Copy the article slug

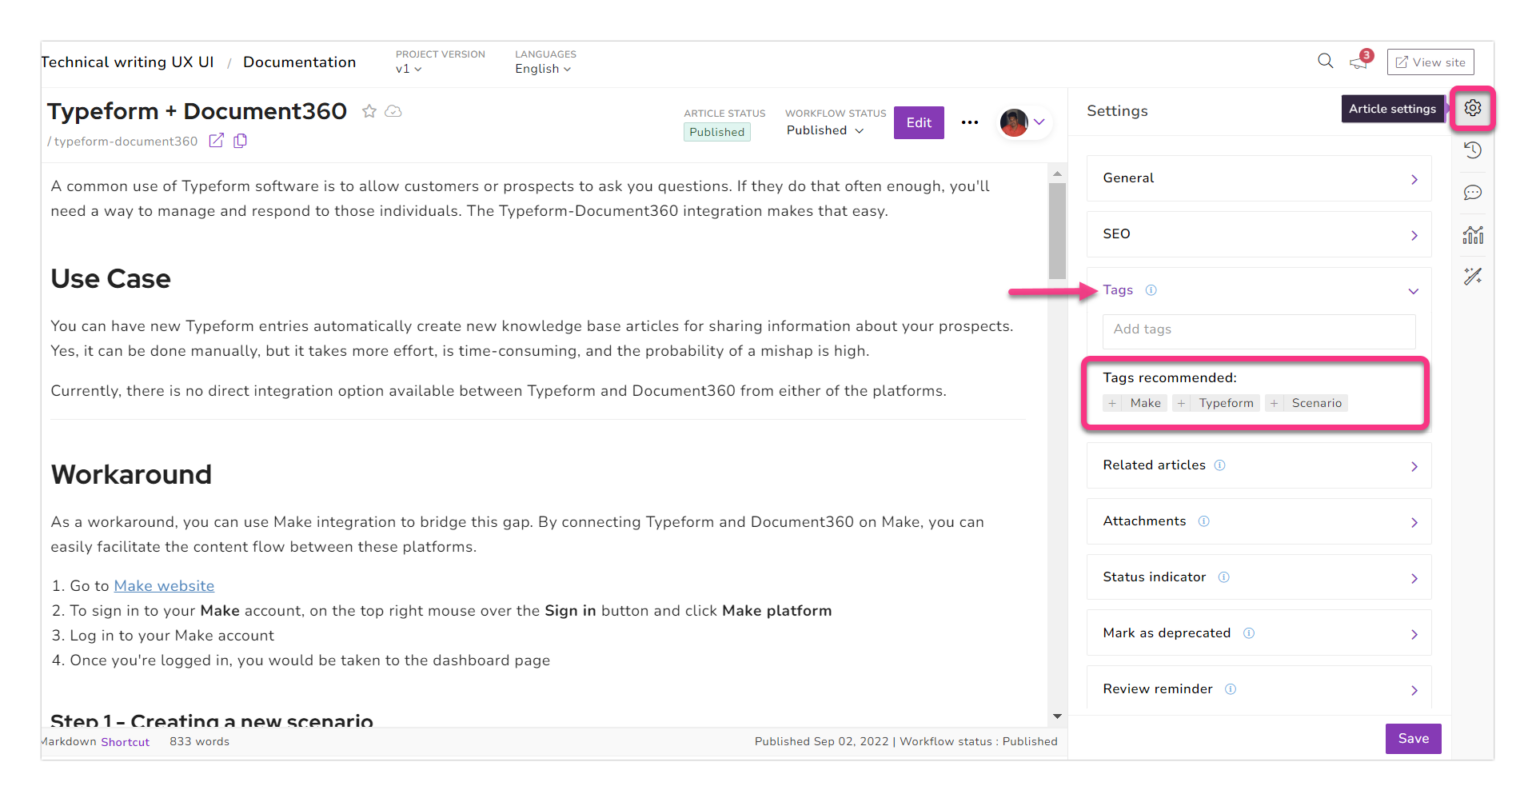coord(240,141)
